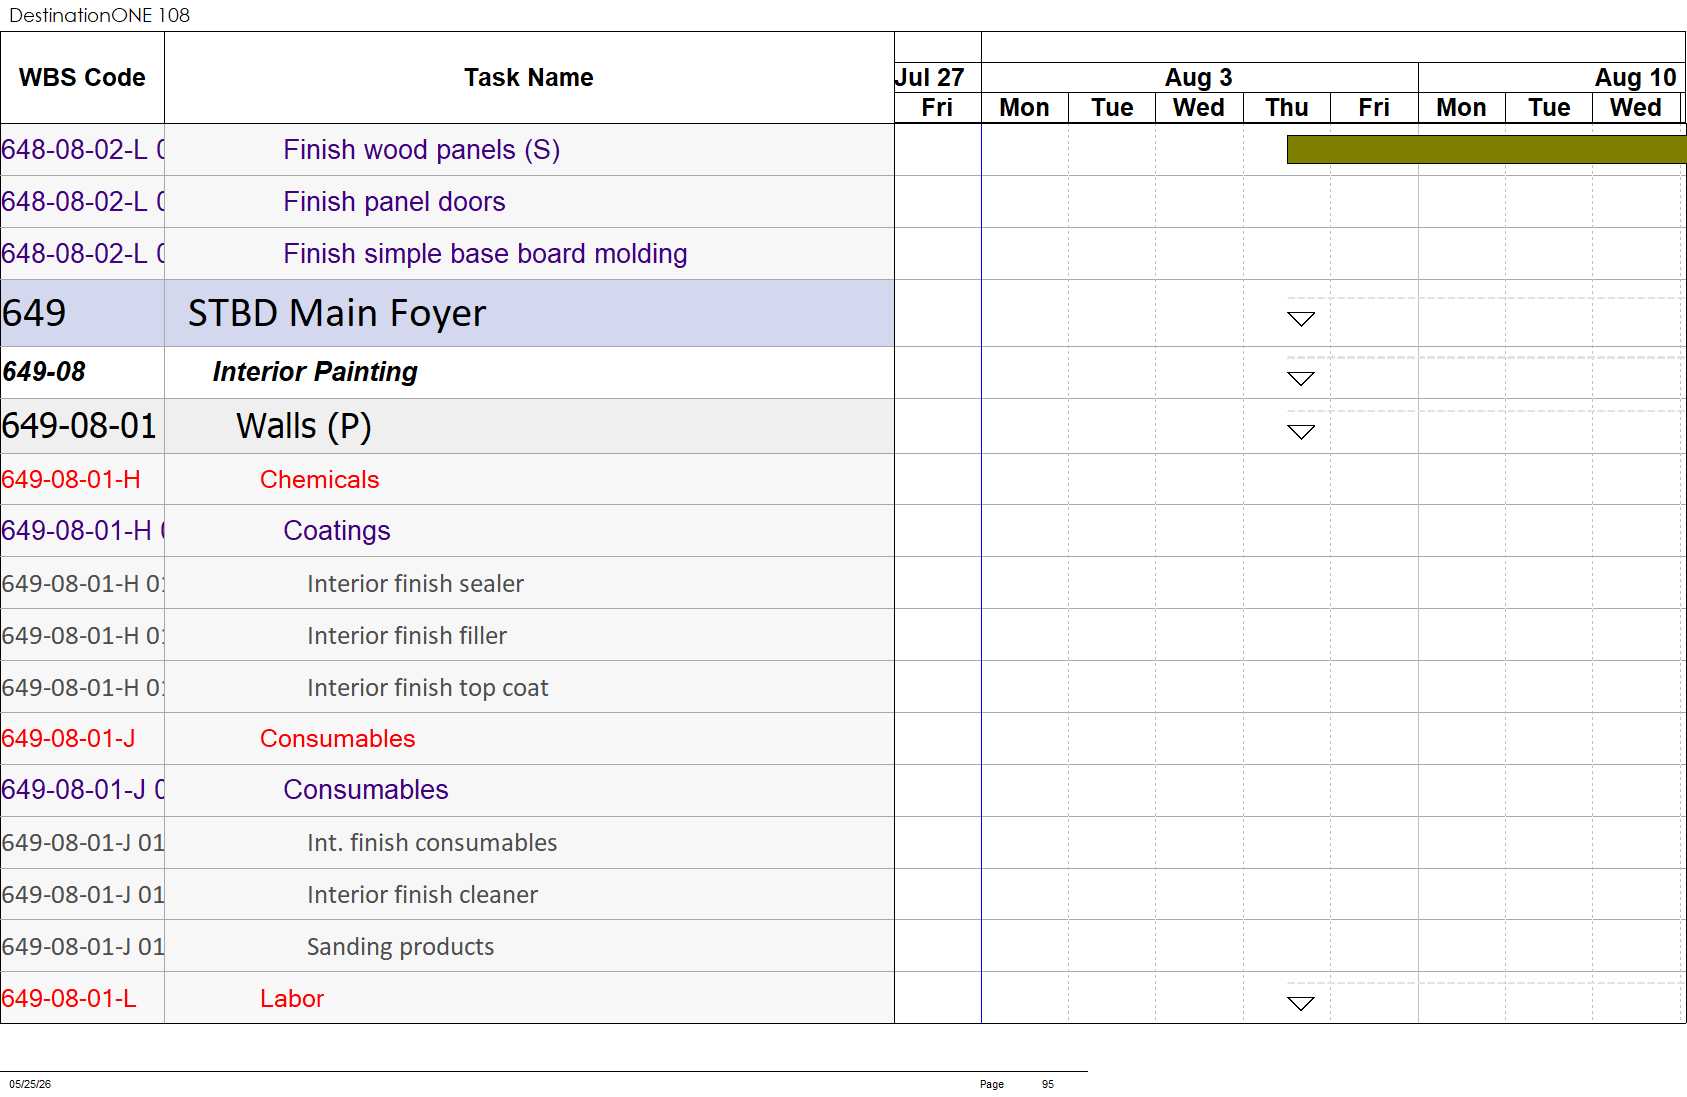
Task: Click the 'Thu' day header under Aug 3
Action: pos(1287,108)
